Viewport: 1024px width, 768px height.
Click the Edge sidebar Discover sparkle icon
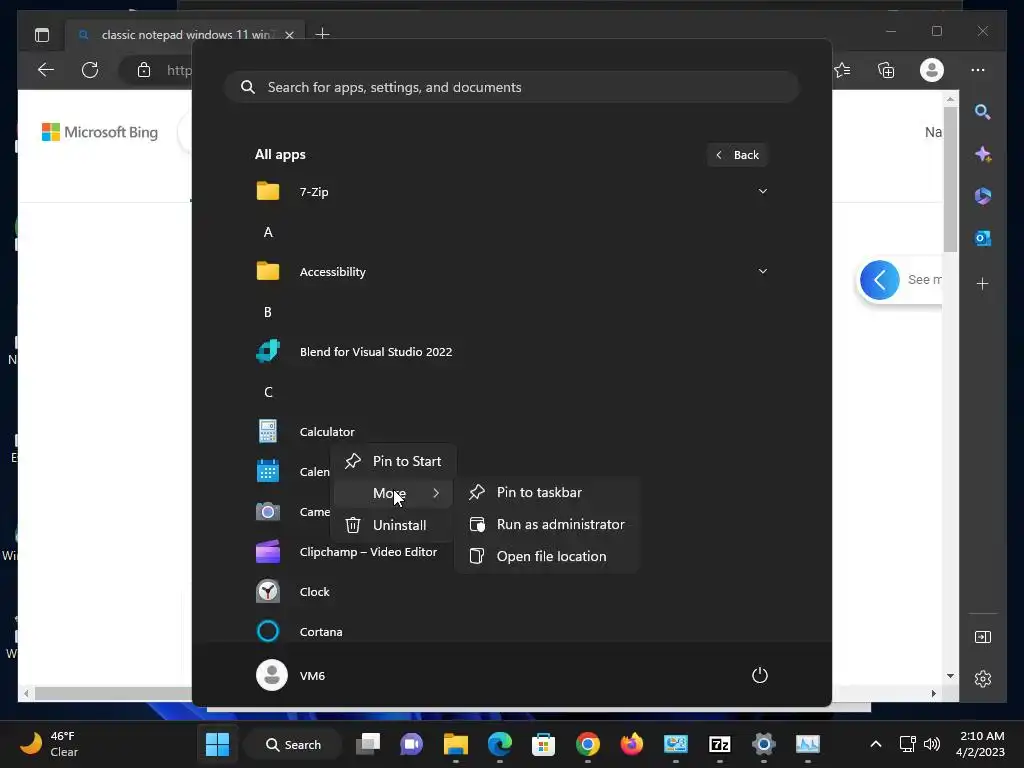pyautogui.click(x=982, y=154)
